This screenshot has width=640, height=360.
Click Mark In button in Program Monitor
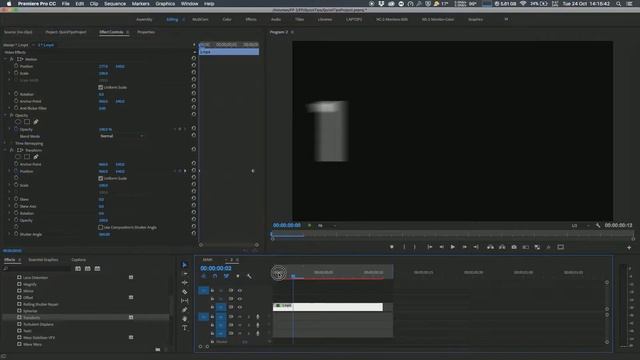click(404, 247)
